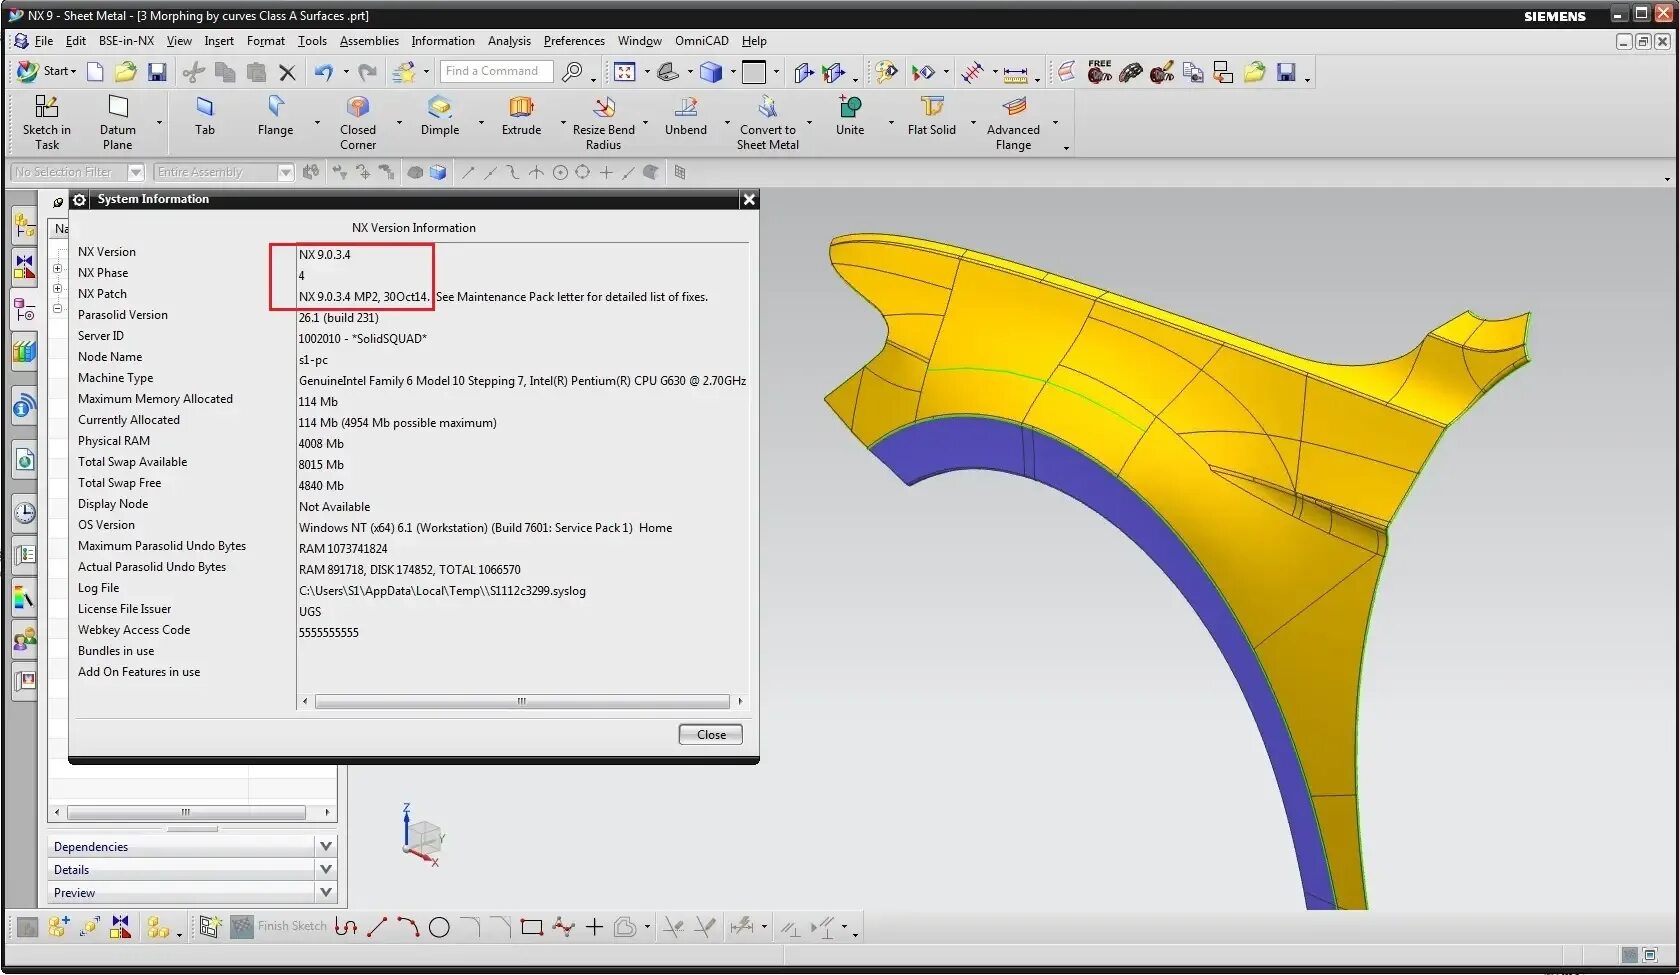Select the Flange tool
Image resolution: width=1679 pixels, height=975 pixels.
click(275, 116)
